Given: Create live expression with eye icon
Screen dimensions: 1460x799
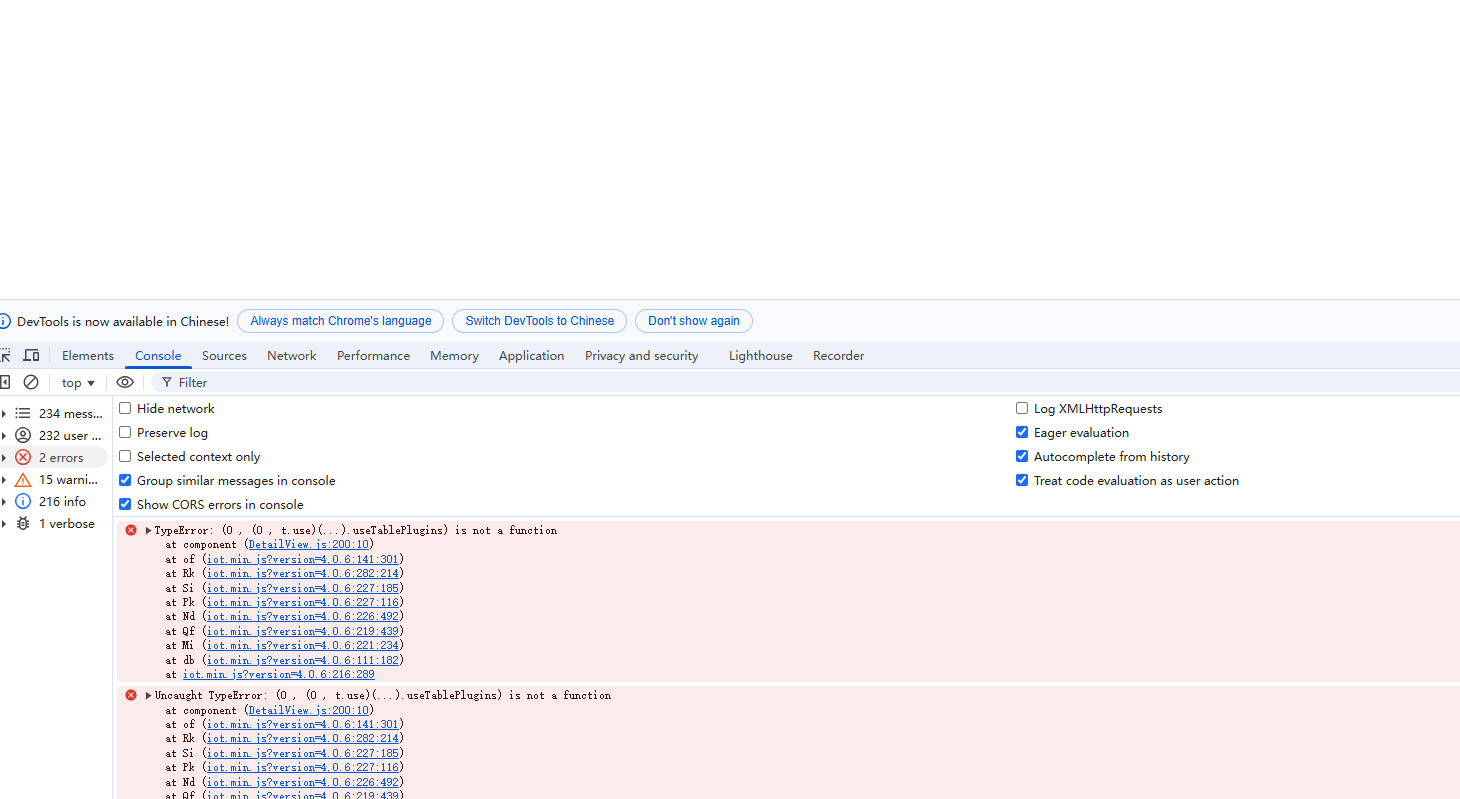Looking at the screenshot, I should pos(125,382).
